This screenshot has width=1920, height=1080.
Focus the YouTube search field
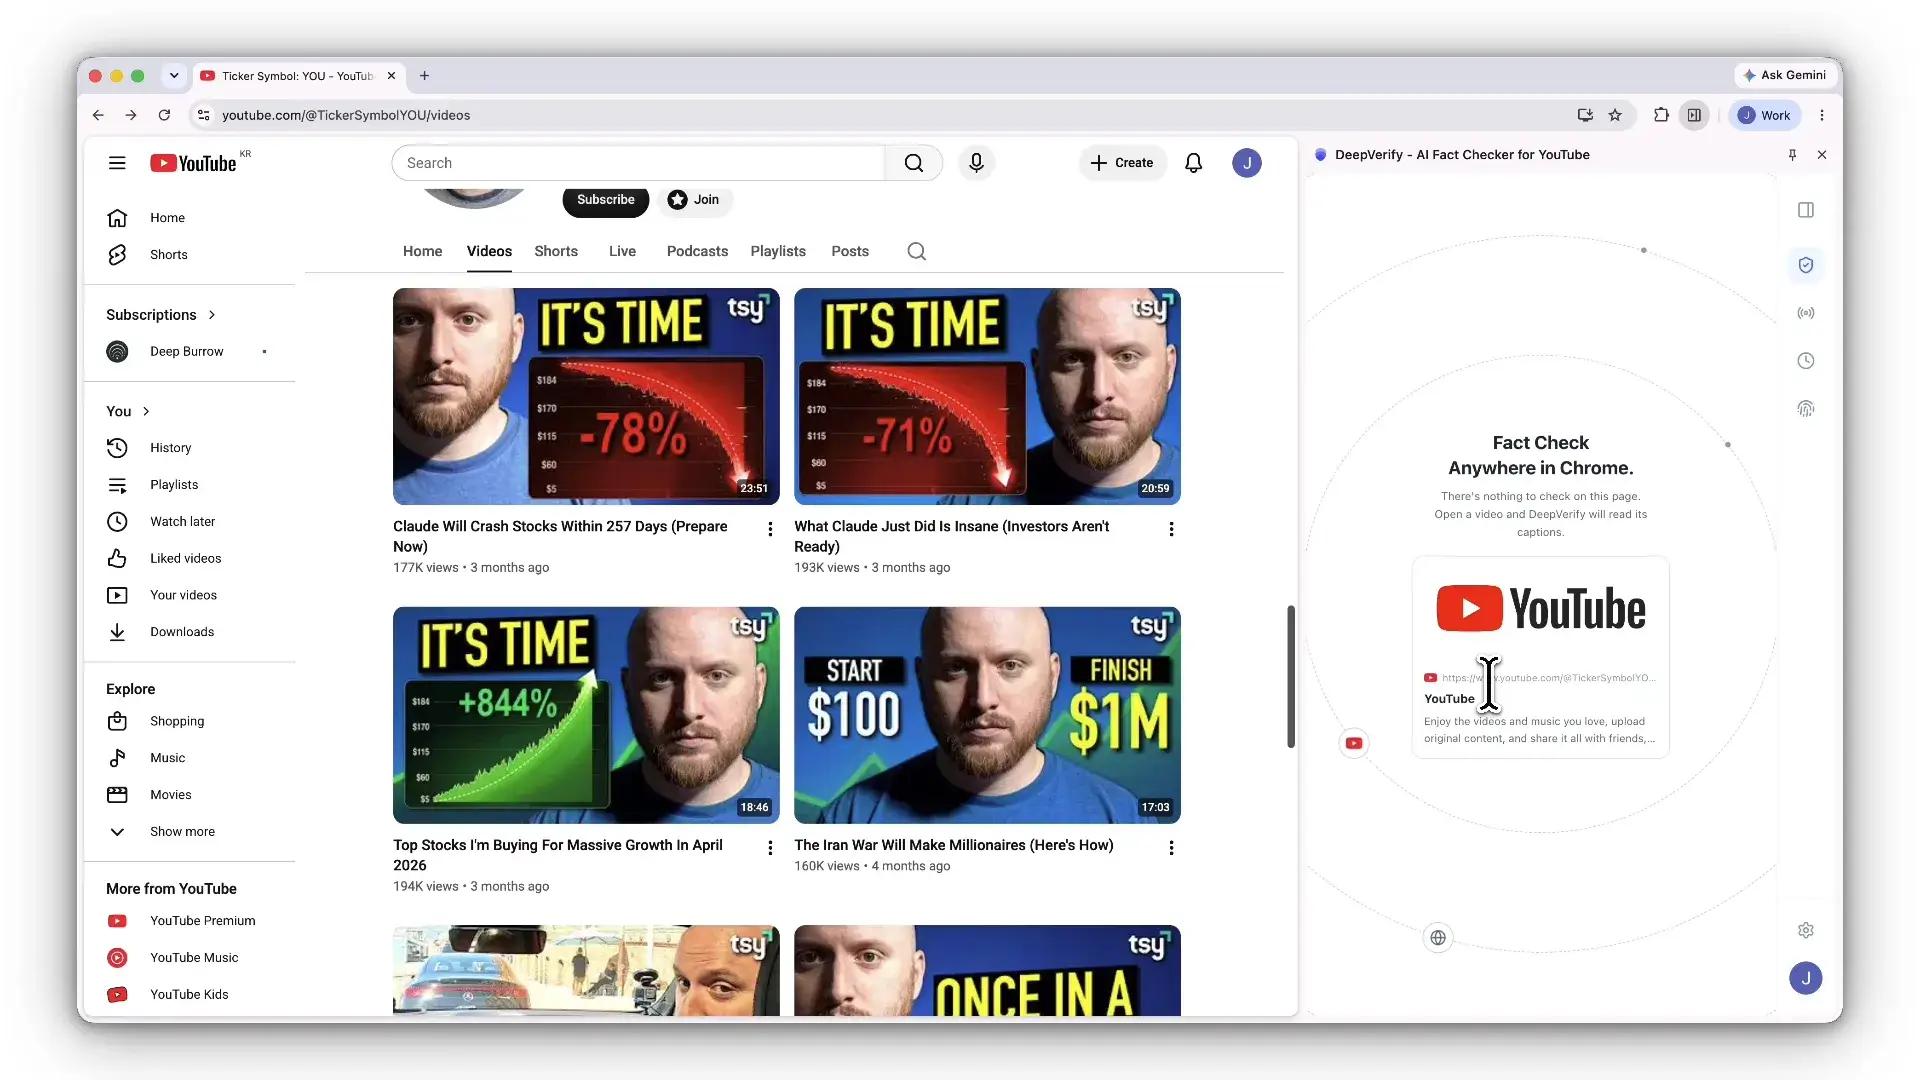(639, 163)
